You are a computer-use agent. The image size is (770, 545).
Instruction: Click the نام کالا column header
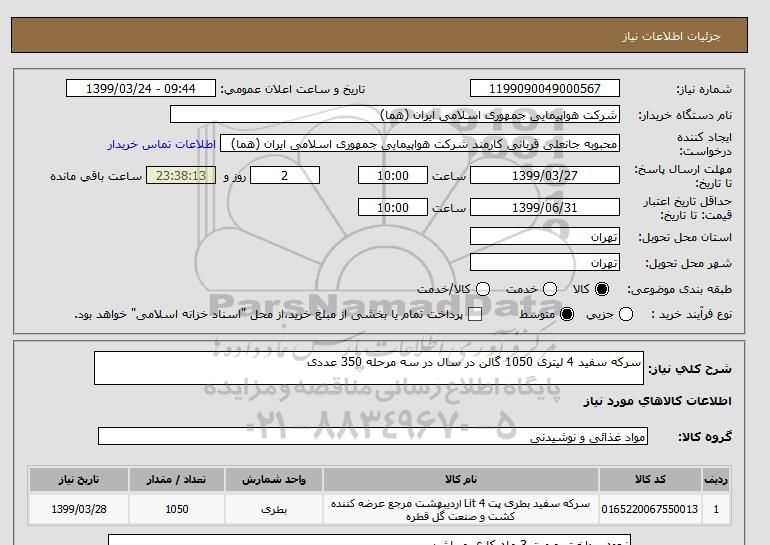(461, 480)
